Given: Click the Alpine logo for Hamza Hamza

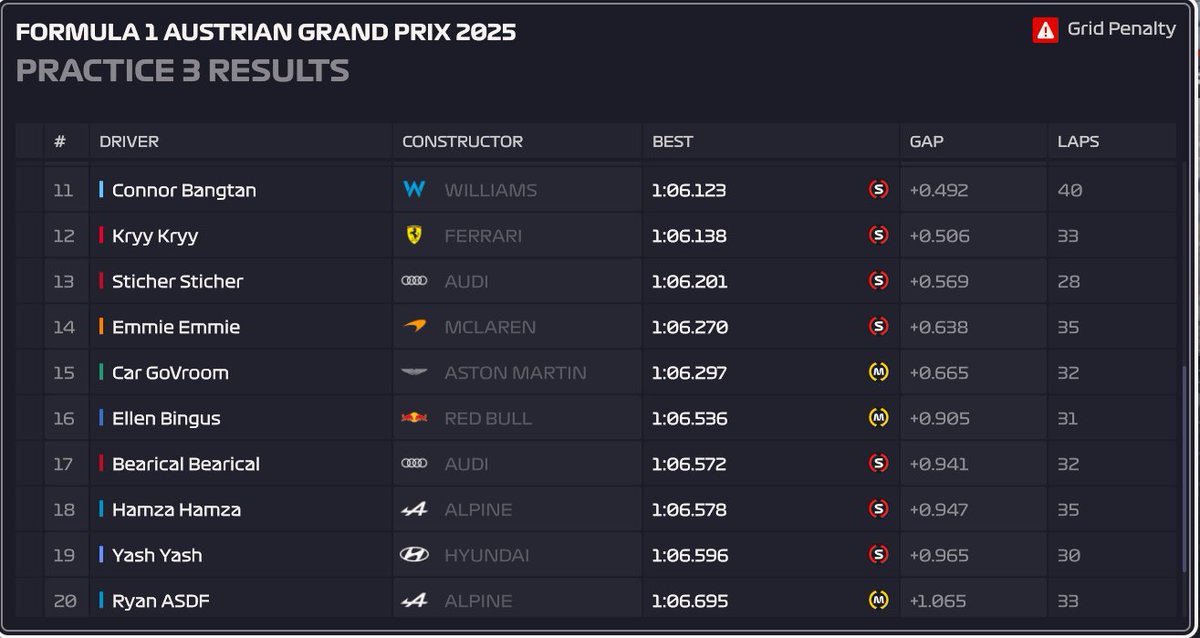Looking at the screenshot, I should click(414, 510).
